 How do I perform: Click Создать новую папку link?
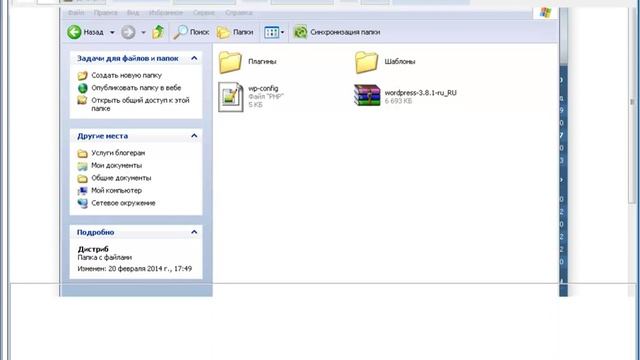[x=127, y=75]
